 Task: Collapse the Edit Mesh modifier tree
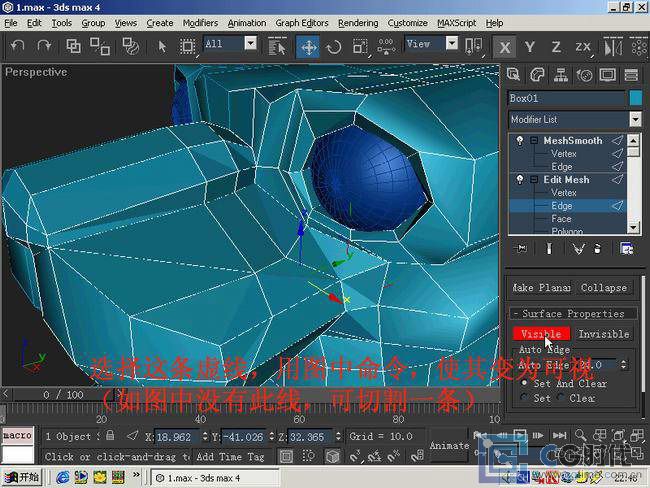534,180
